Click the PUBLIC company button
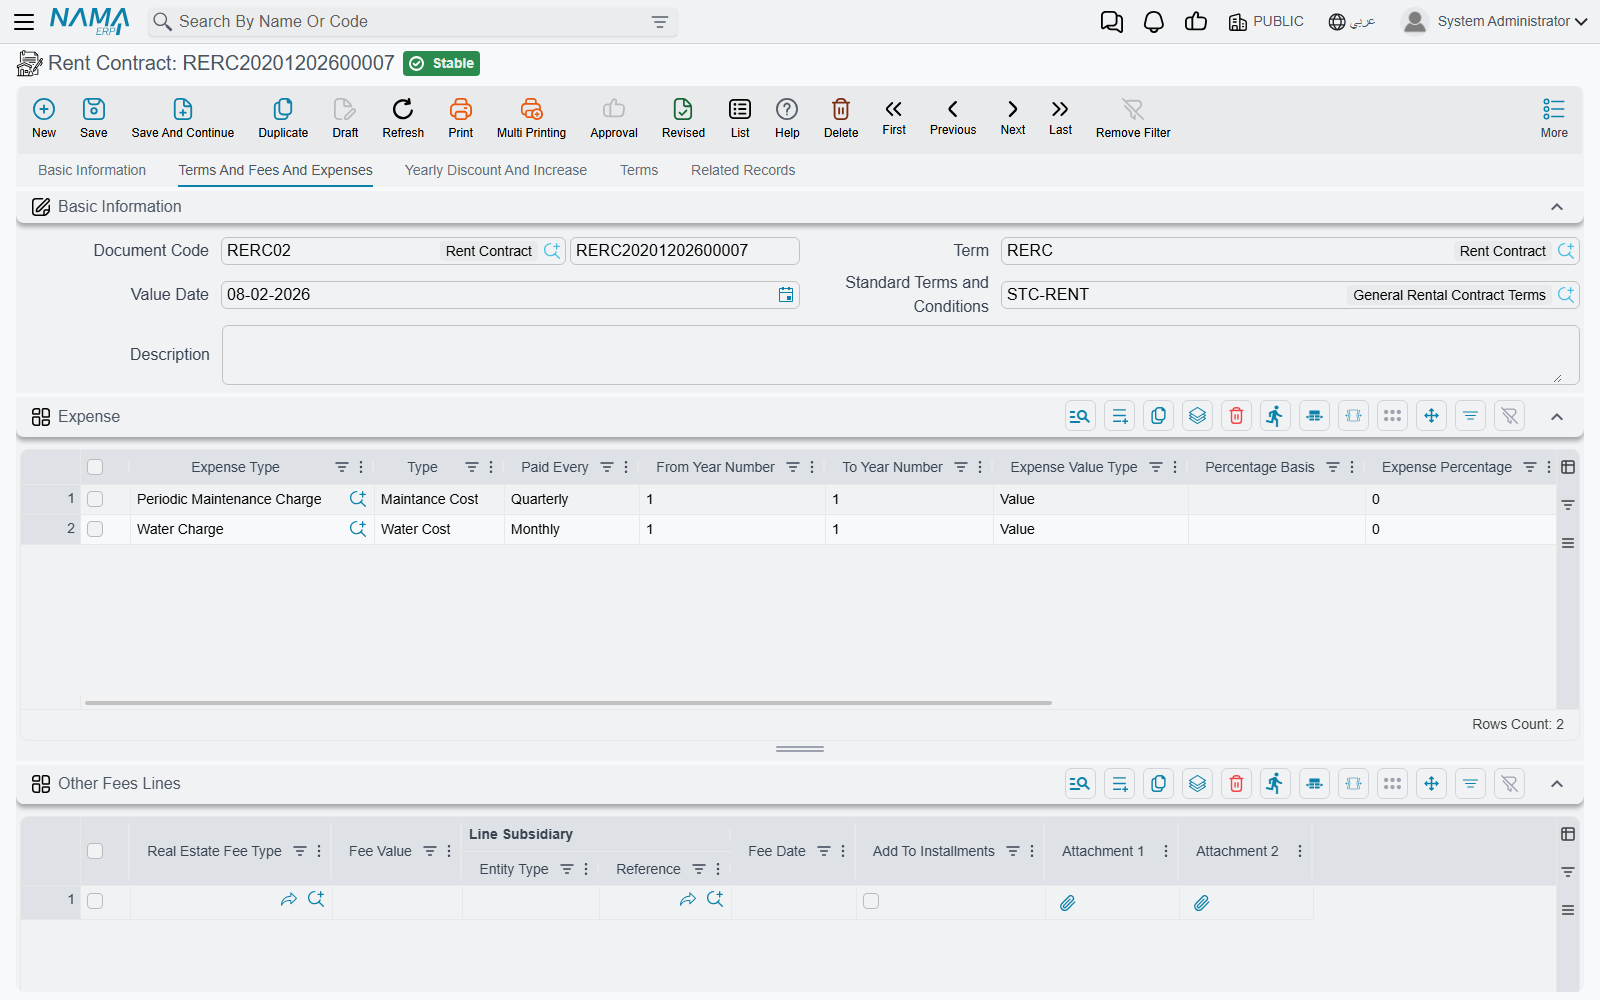Image resolution: width=1600 pixels, height=1000 pixels. pos(1266,21)
